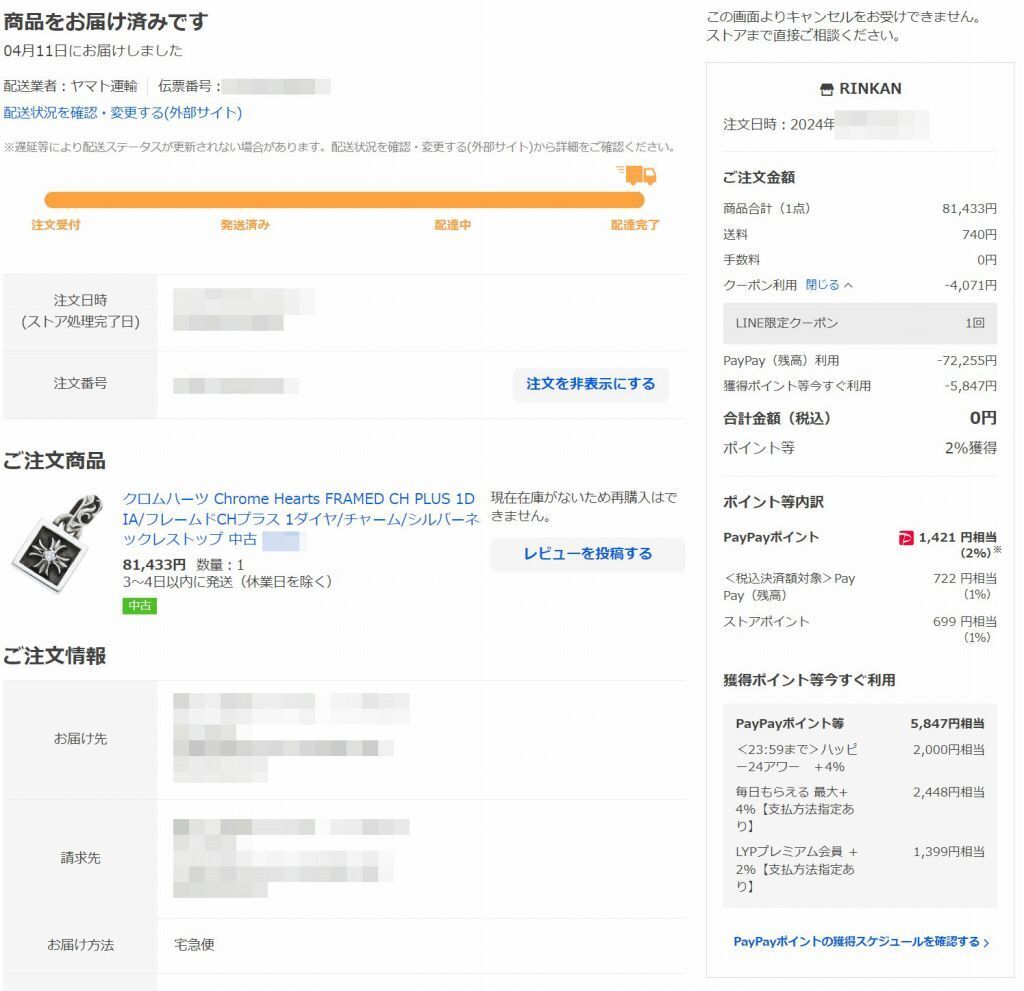Click the green 中古 tag

pos(139,606)
